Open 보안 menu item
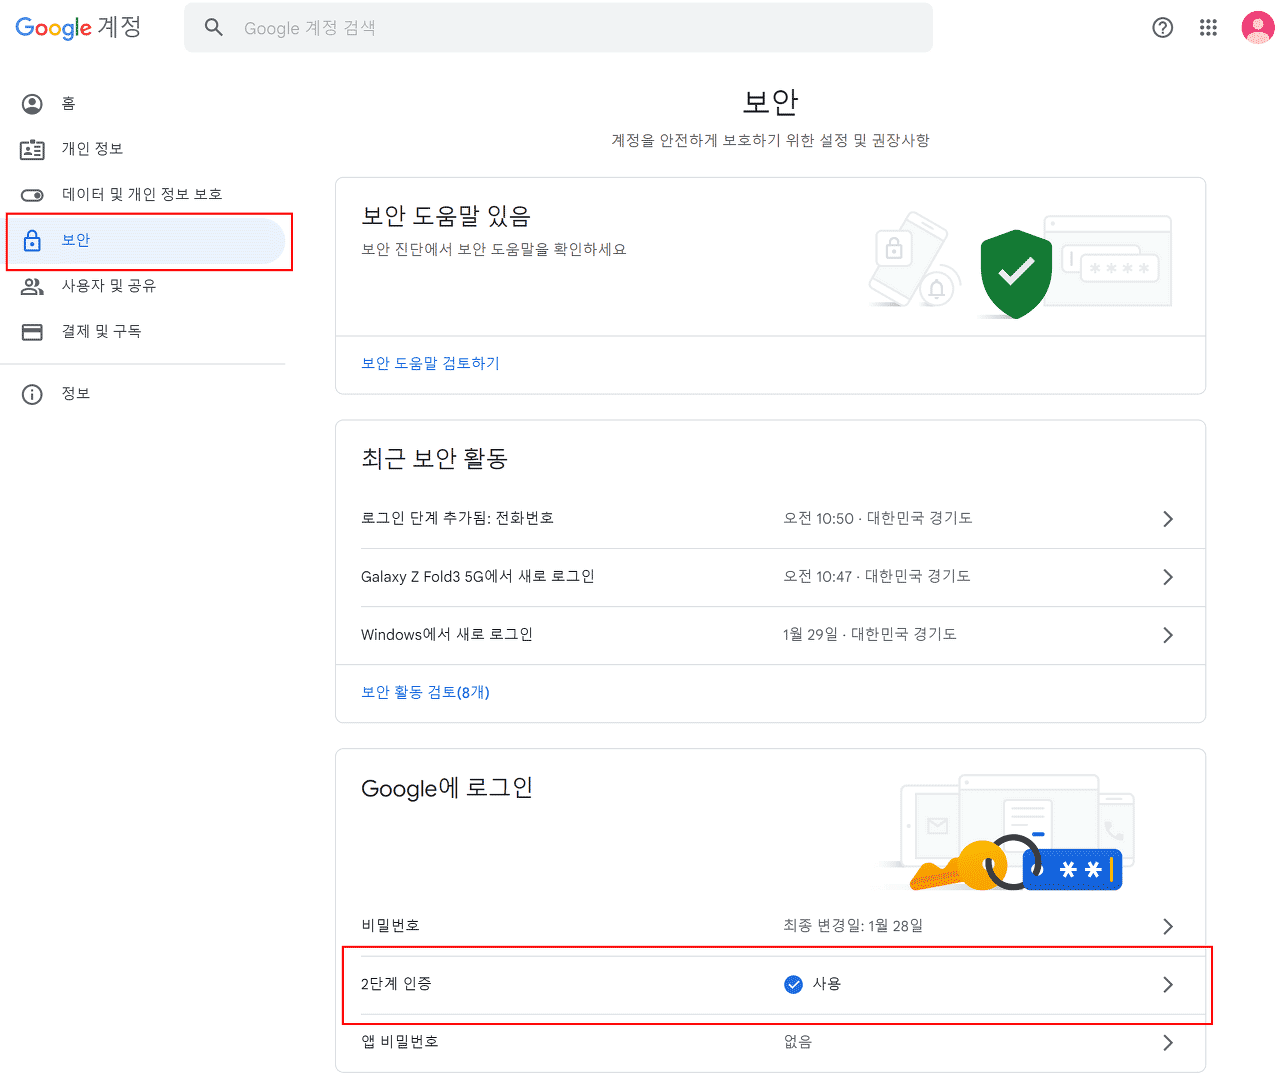Screen dimensions: 1280x1079 pos(143,240)
